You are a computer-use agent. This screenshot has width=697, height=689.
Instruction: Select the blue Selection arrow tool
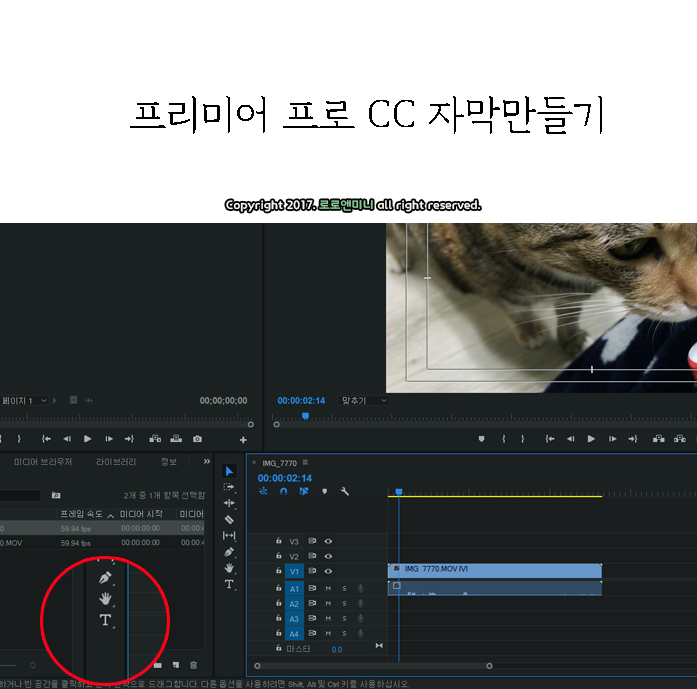229,471
